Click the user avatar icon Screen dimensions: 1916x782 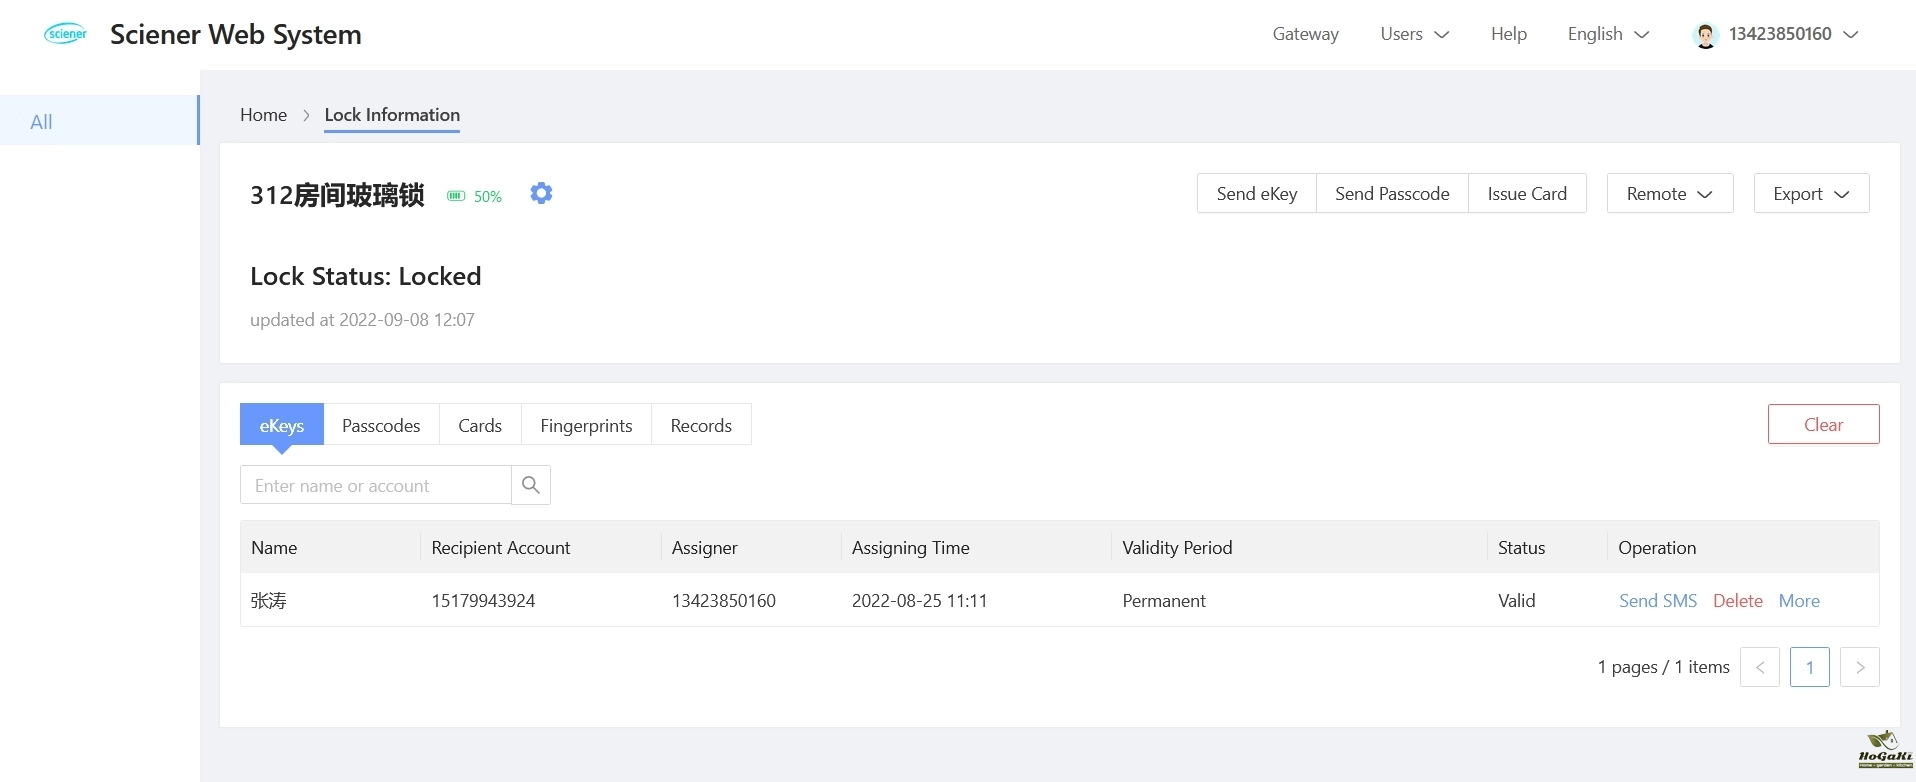tap(1705, 35)
